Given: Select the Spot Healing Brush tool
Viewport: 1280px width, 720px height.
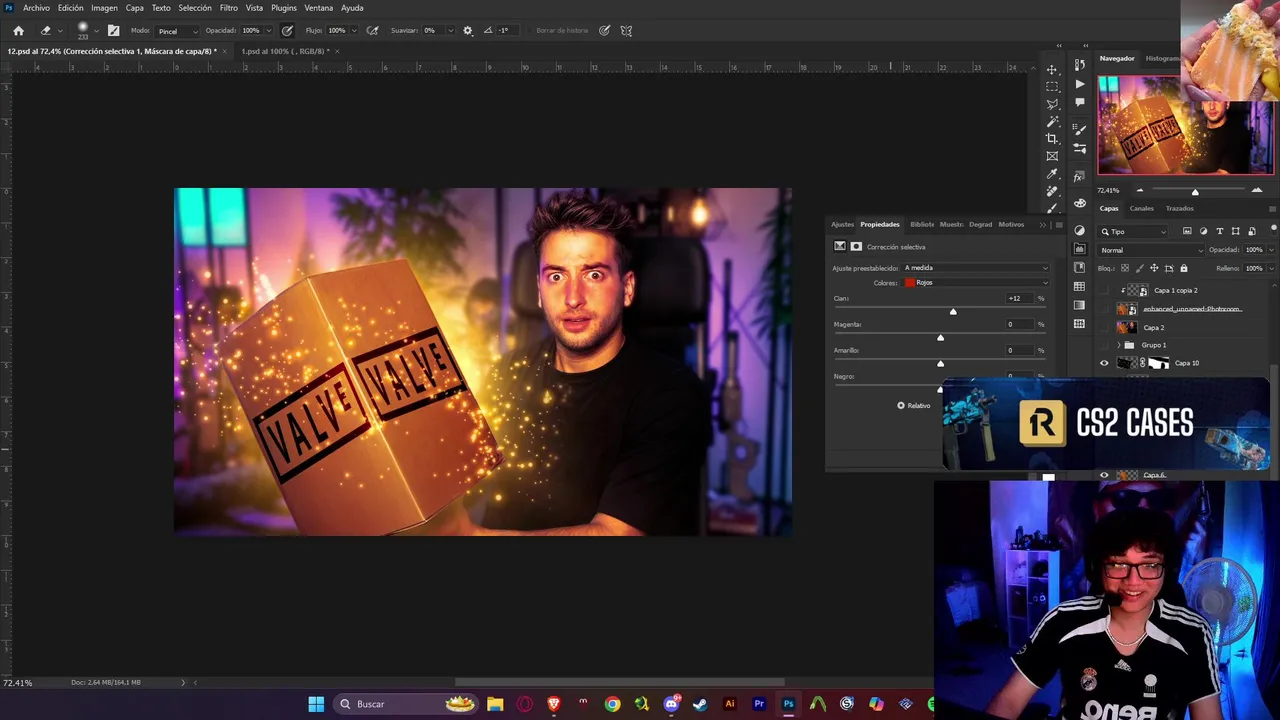Looking at the screenshot, I should click(x=1052, y=191).
